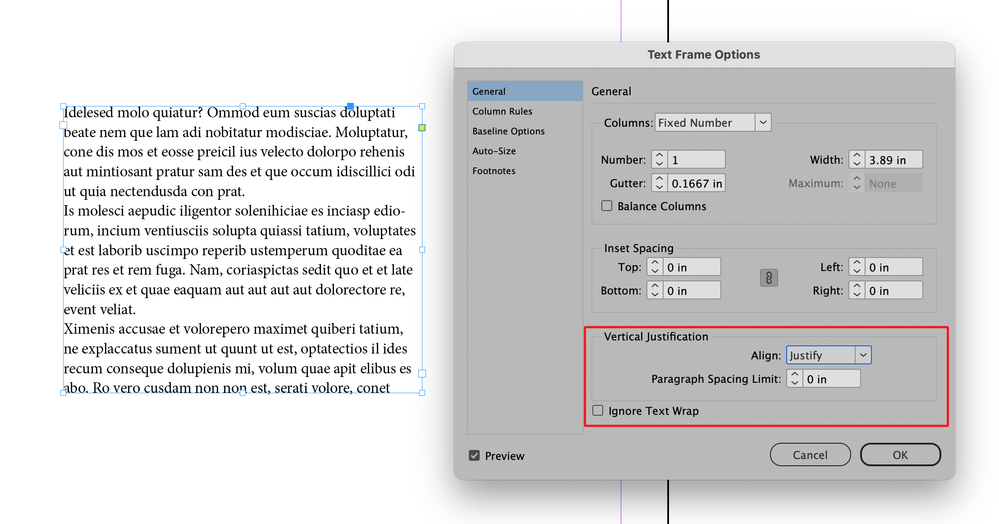Click the Gutter value field

point(696,183)
